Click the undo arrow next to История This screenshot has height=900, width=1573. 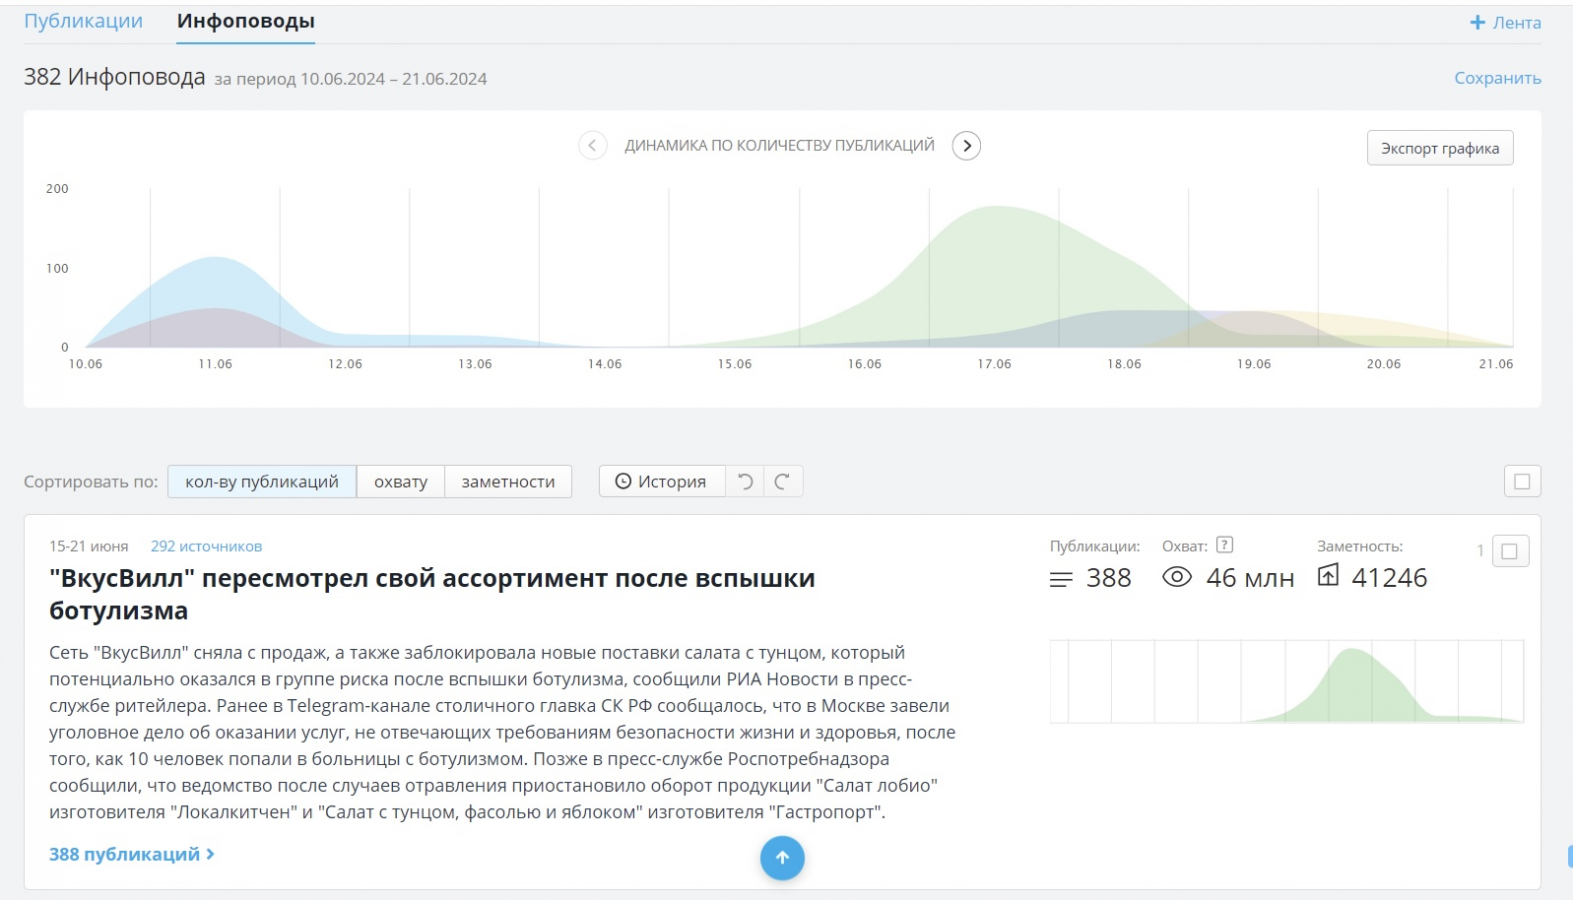click(x=745, y=482)
